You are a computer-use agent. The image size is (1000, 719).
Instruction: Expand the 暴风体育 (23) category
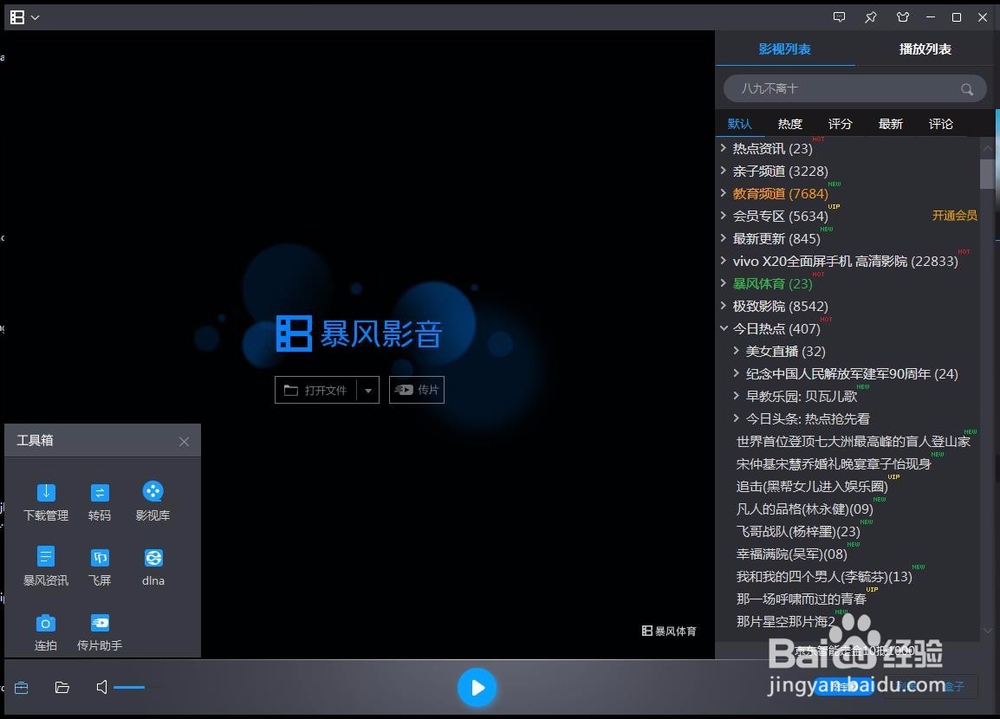pos(723,283)
